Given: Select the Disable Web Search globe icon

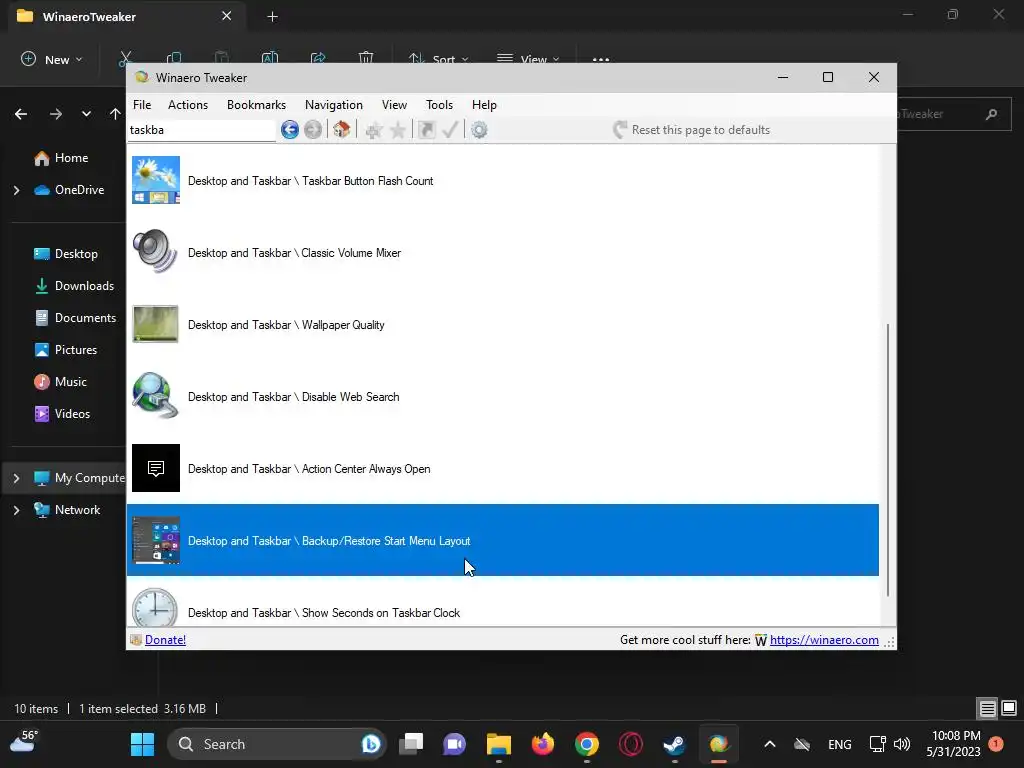Looking at the screenshot, I should (155, 396).
